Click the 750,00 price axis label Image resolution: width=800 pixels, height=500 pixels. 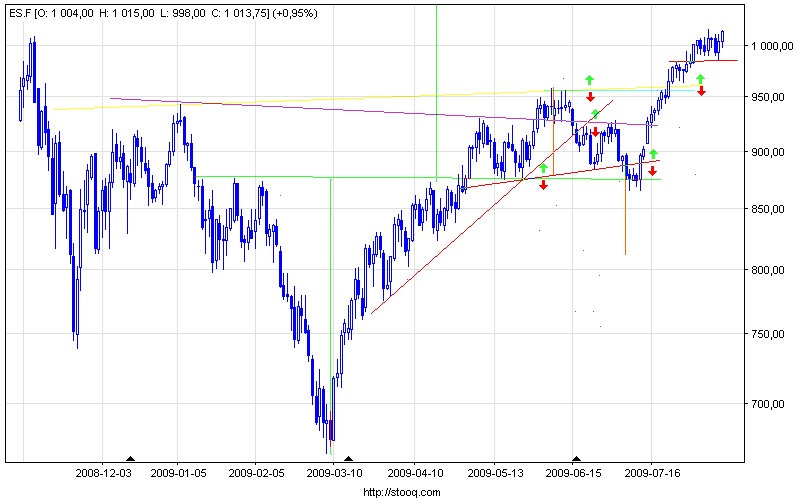(x=767, y=334)
